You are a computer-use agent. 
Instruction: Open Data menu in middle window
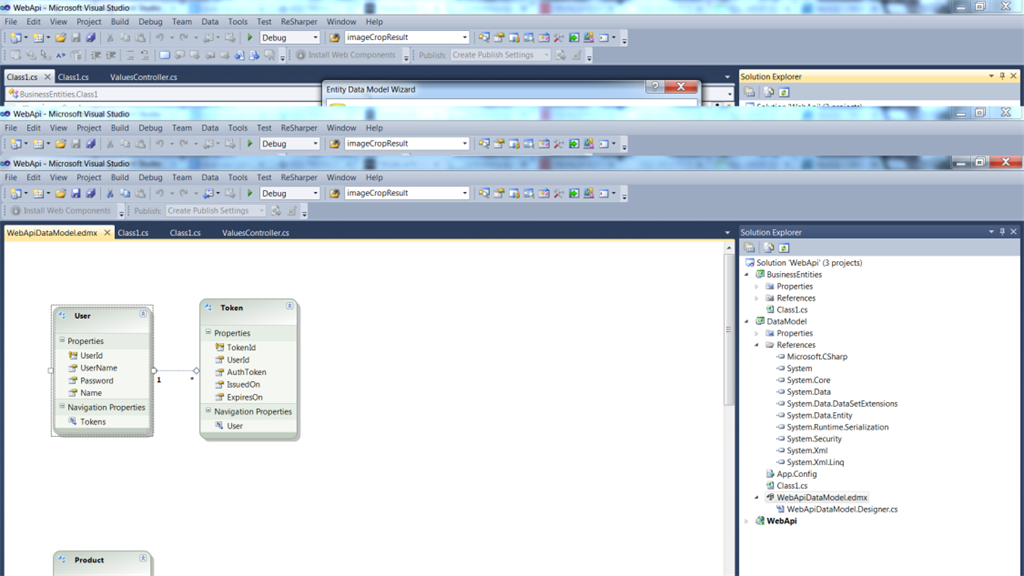210,128
